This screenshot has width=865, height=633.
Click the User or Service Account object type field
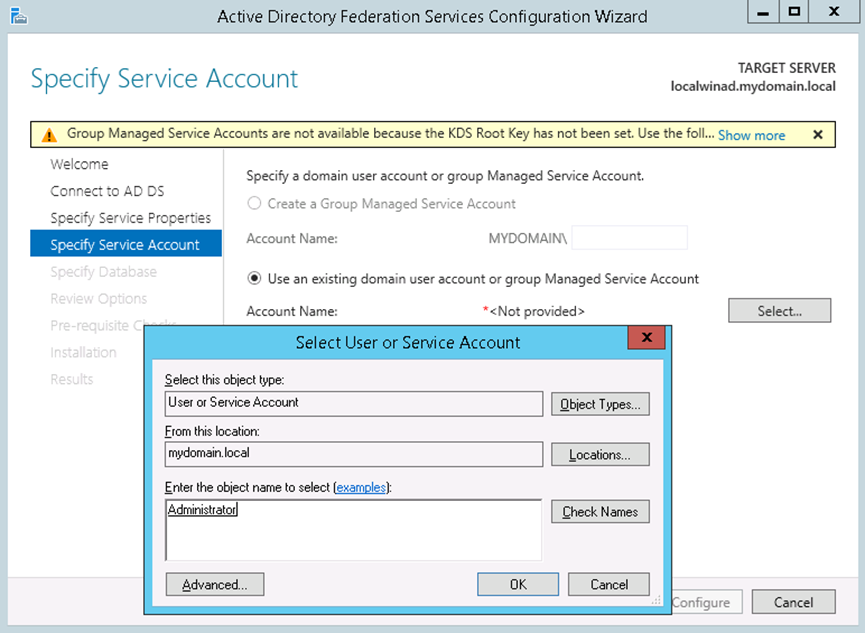354,403
